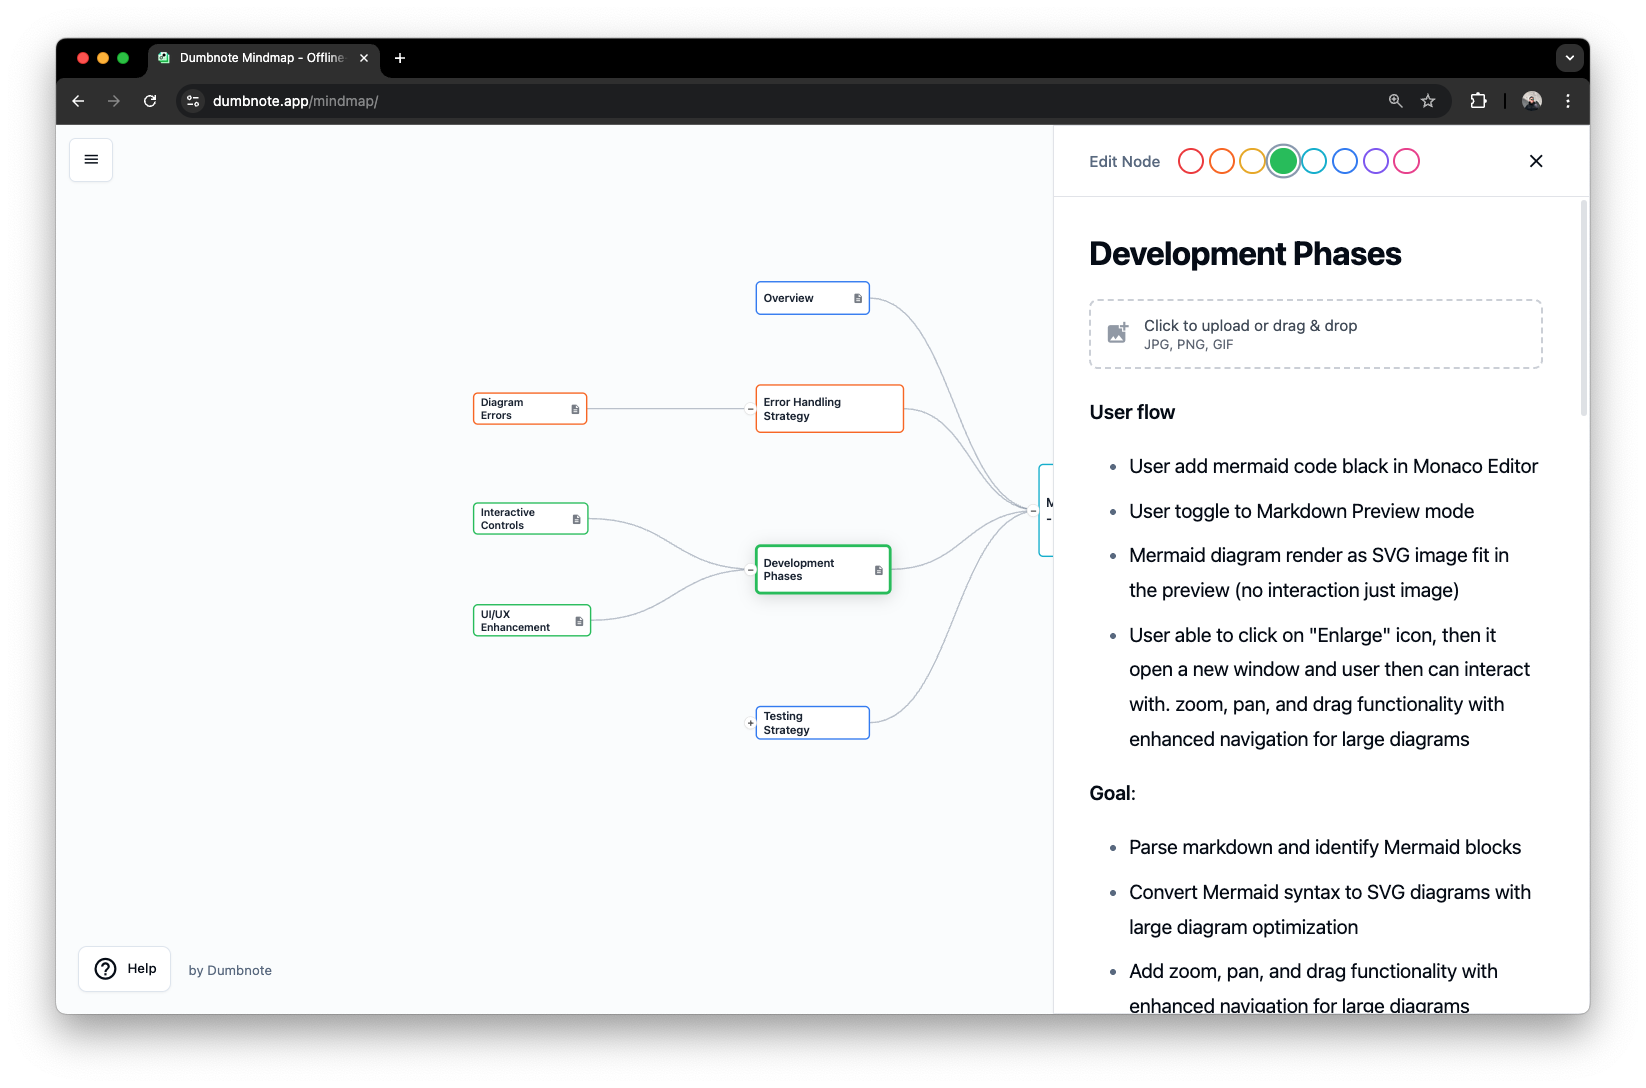Click the magnifier zoom icon in the address bar
Viewport: 1646px width, 1088px height.
[x=1394, y=101]
